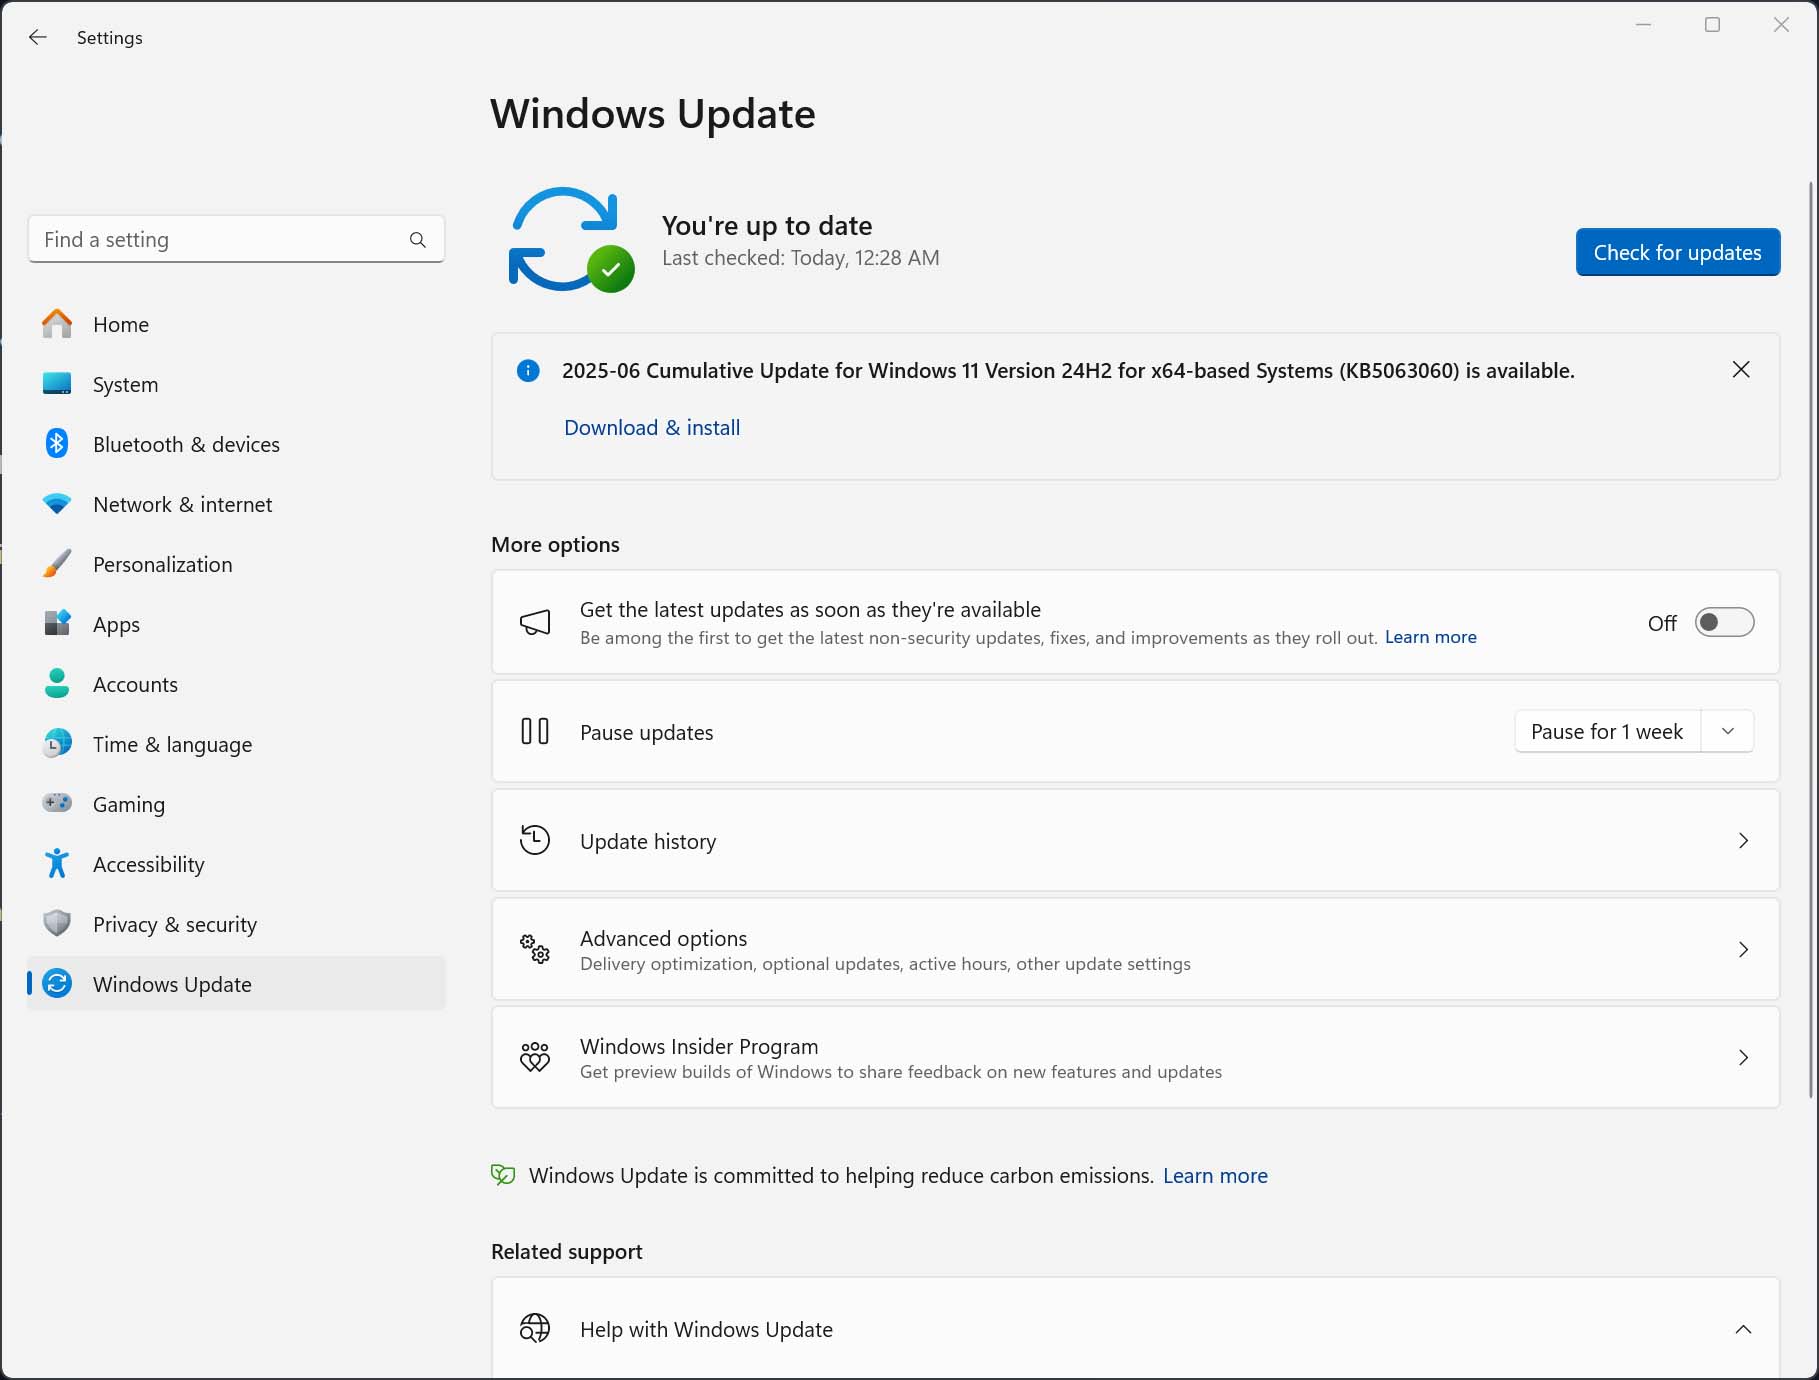Screen dimensions: 1819x1380
Task: Click the Bluetooth icon in sidebar
Action: tap(57, 444)
